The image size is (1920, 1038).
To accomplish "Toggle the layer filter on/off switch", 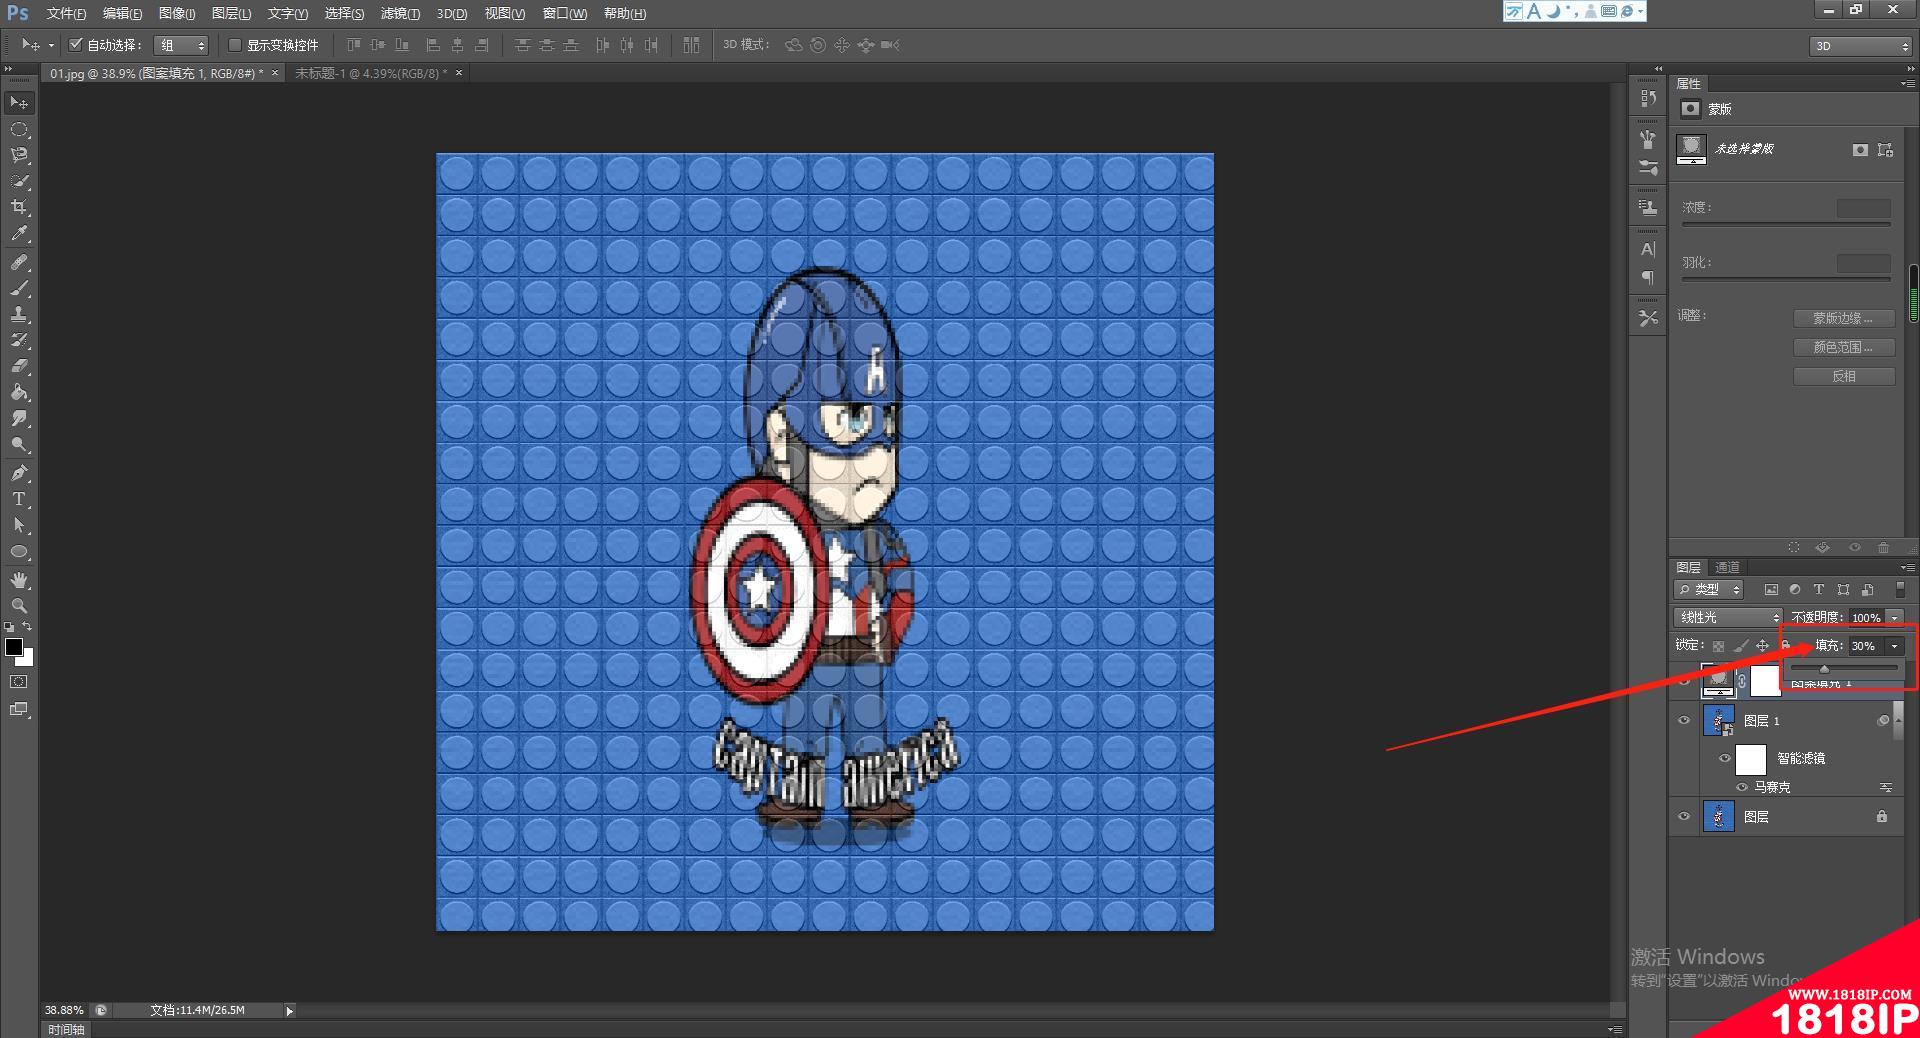I will [1900, 590].
